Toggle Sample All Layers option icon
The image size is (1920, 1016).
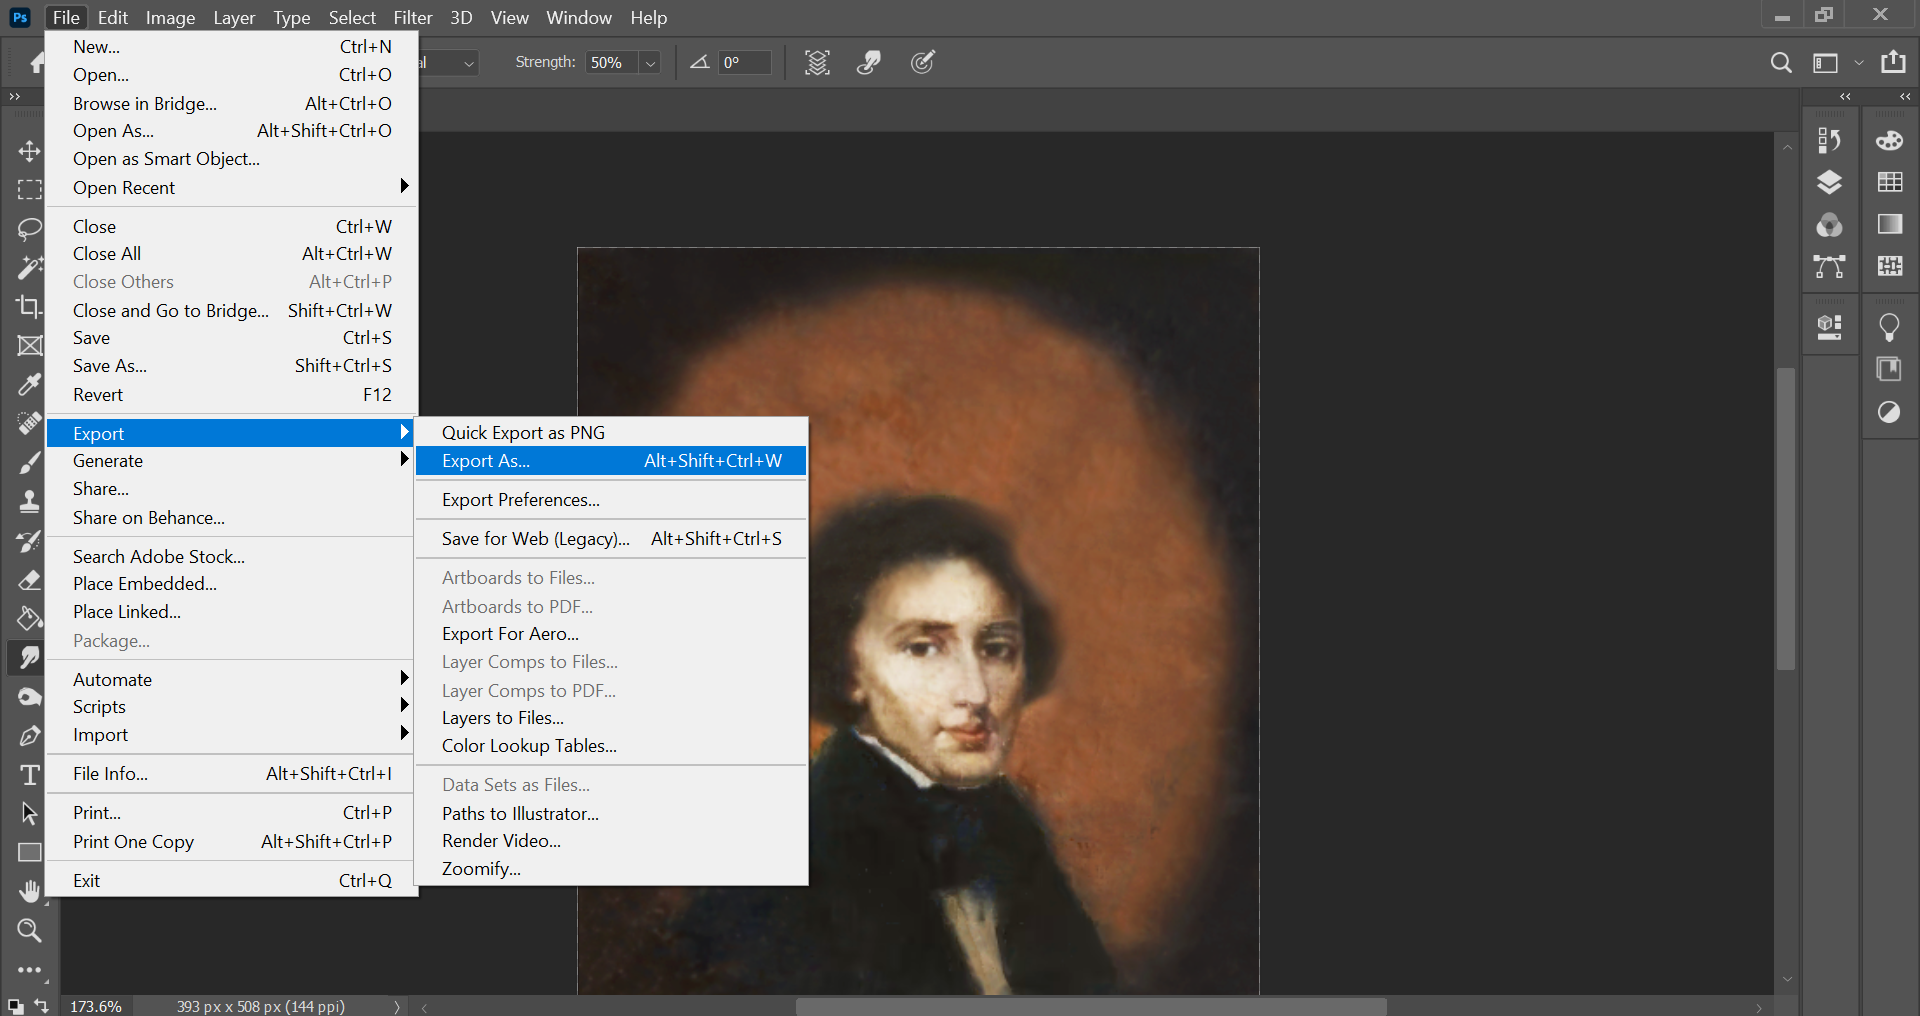point(817,63)
